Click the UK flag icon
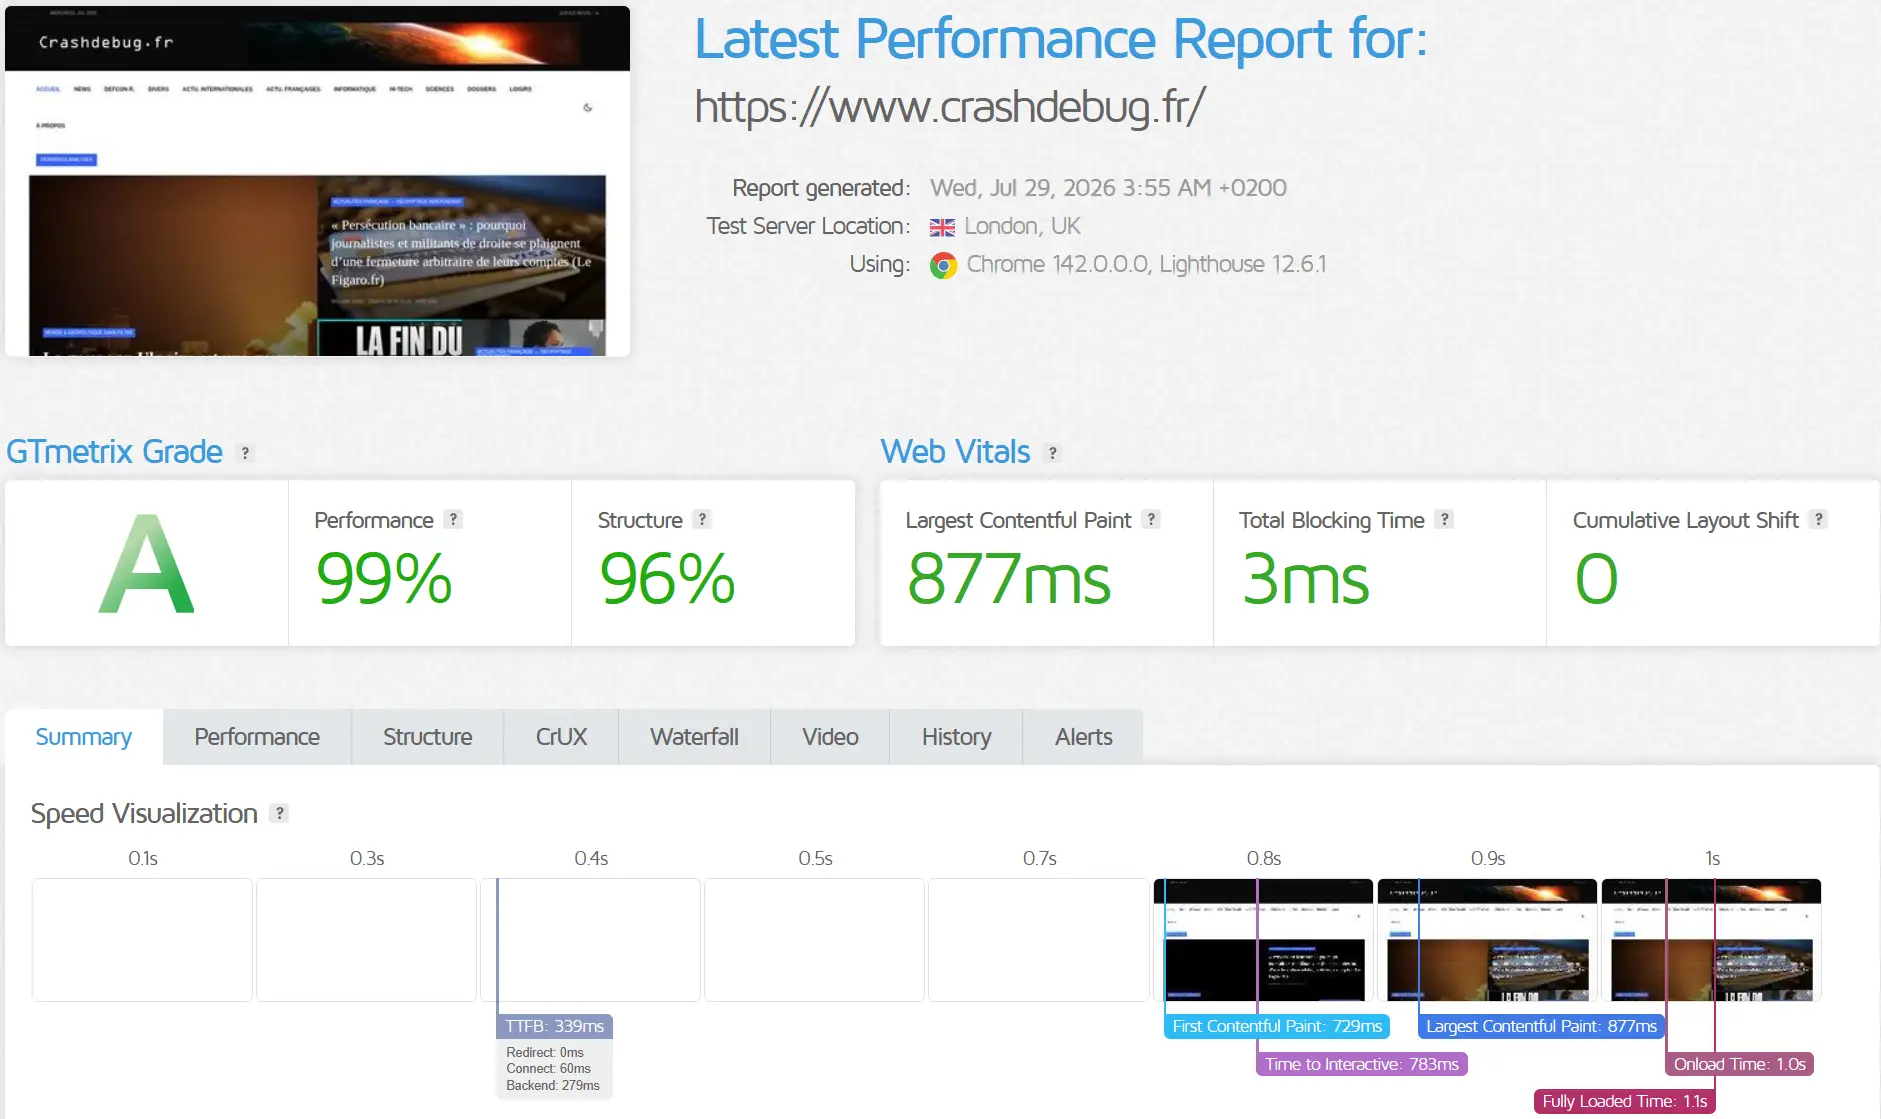The height and width of the screenshot is (1119, 1881). click(942, 227)
